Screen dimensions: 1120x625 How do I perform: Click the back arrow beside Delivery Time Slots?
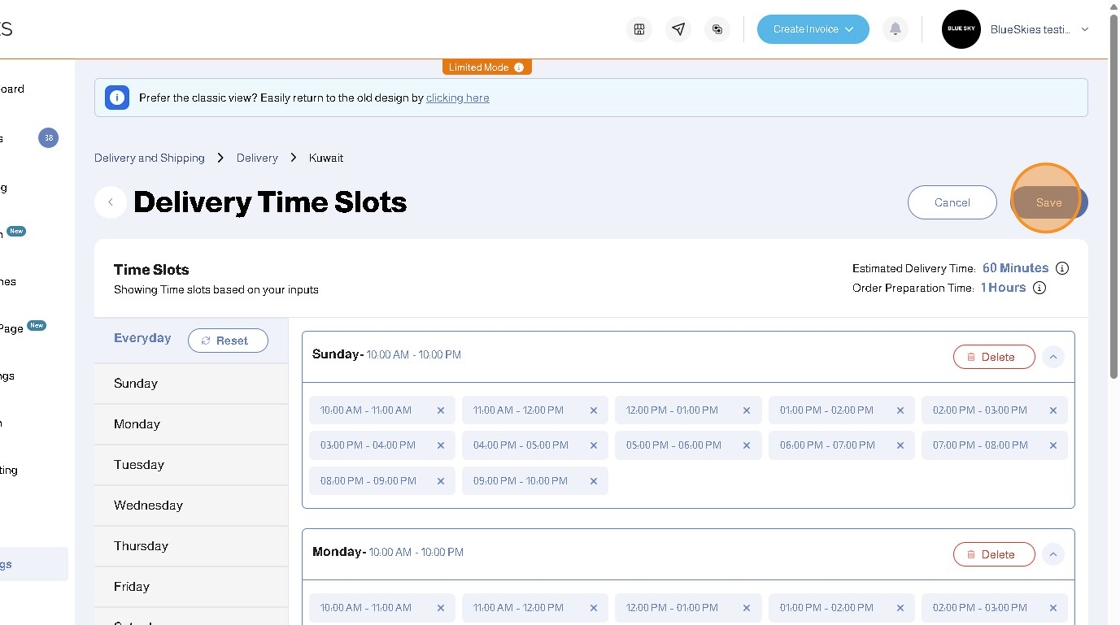[x=111, y=202]
